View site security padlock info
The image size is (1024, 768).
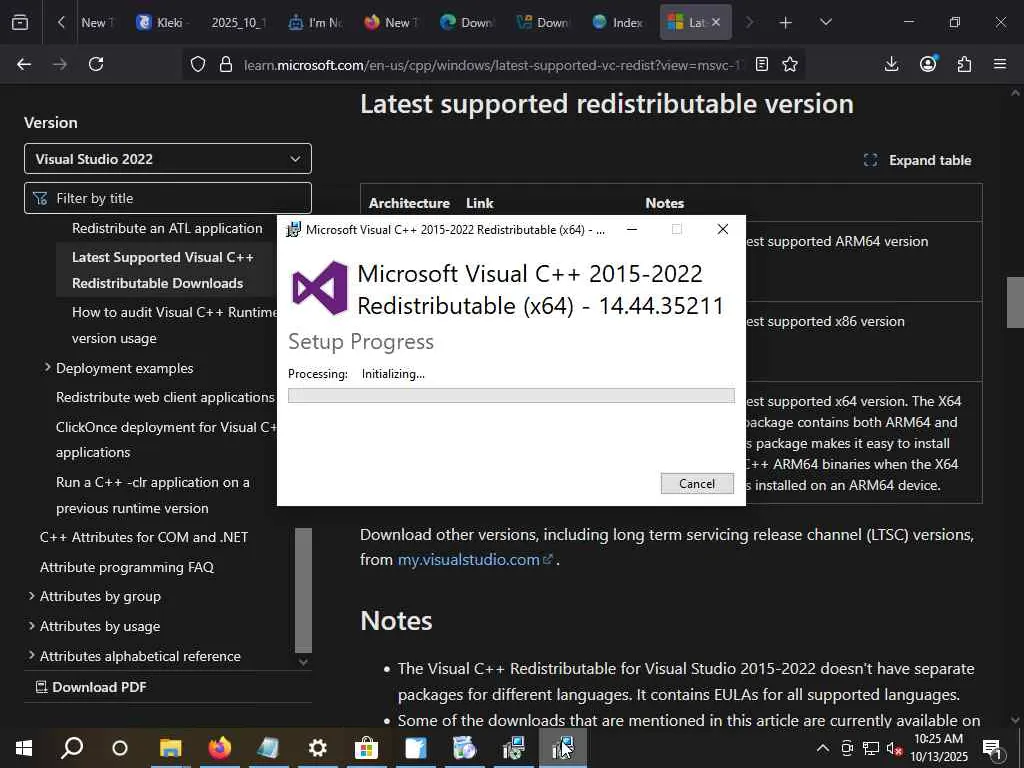pos(226,64)
